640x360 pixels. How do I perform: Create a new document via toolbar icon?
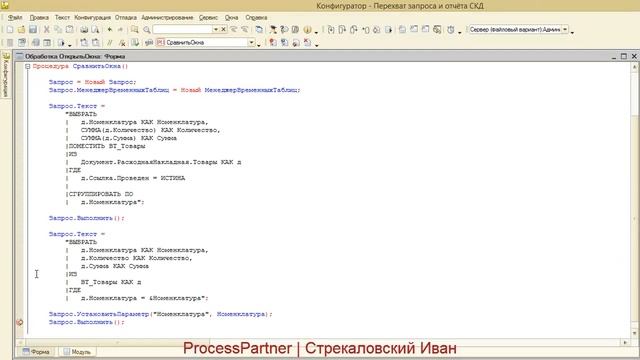[10, 29]
